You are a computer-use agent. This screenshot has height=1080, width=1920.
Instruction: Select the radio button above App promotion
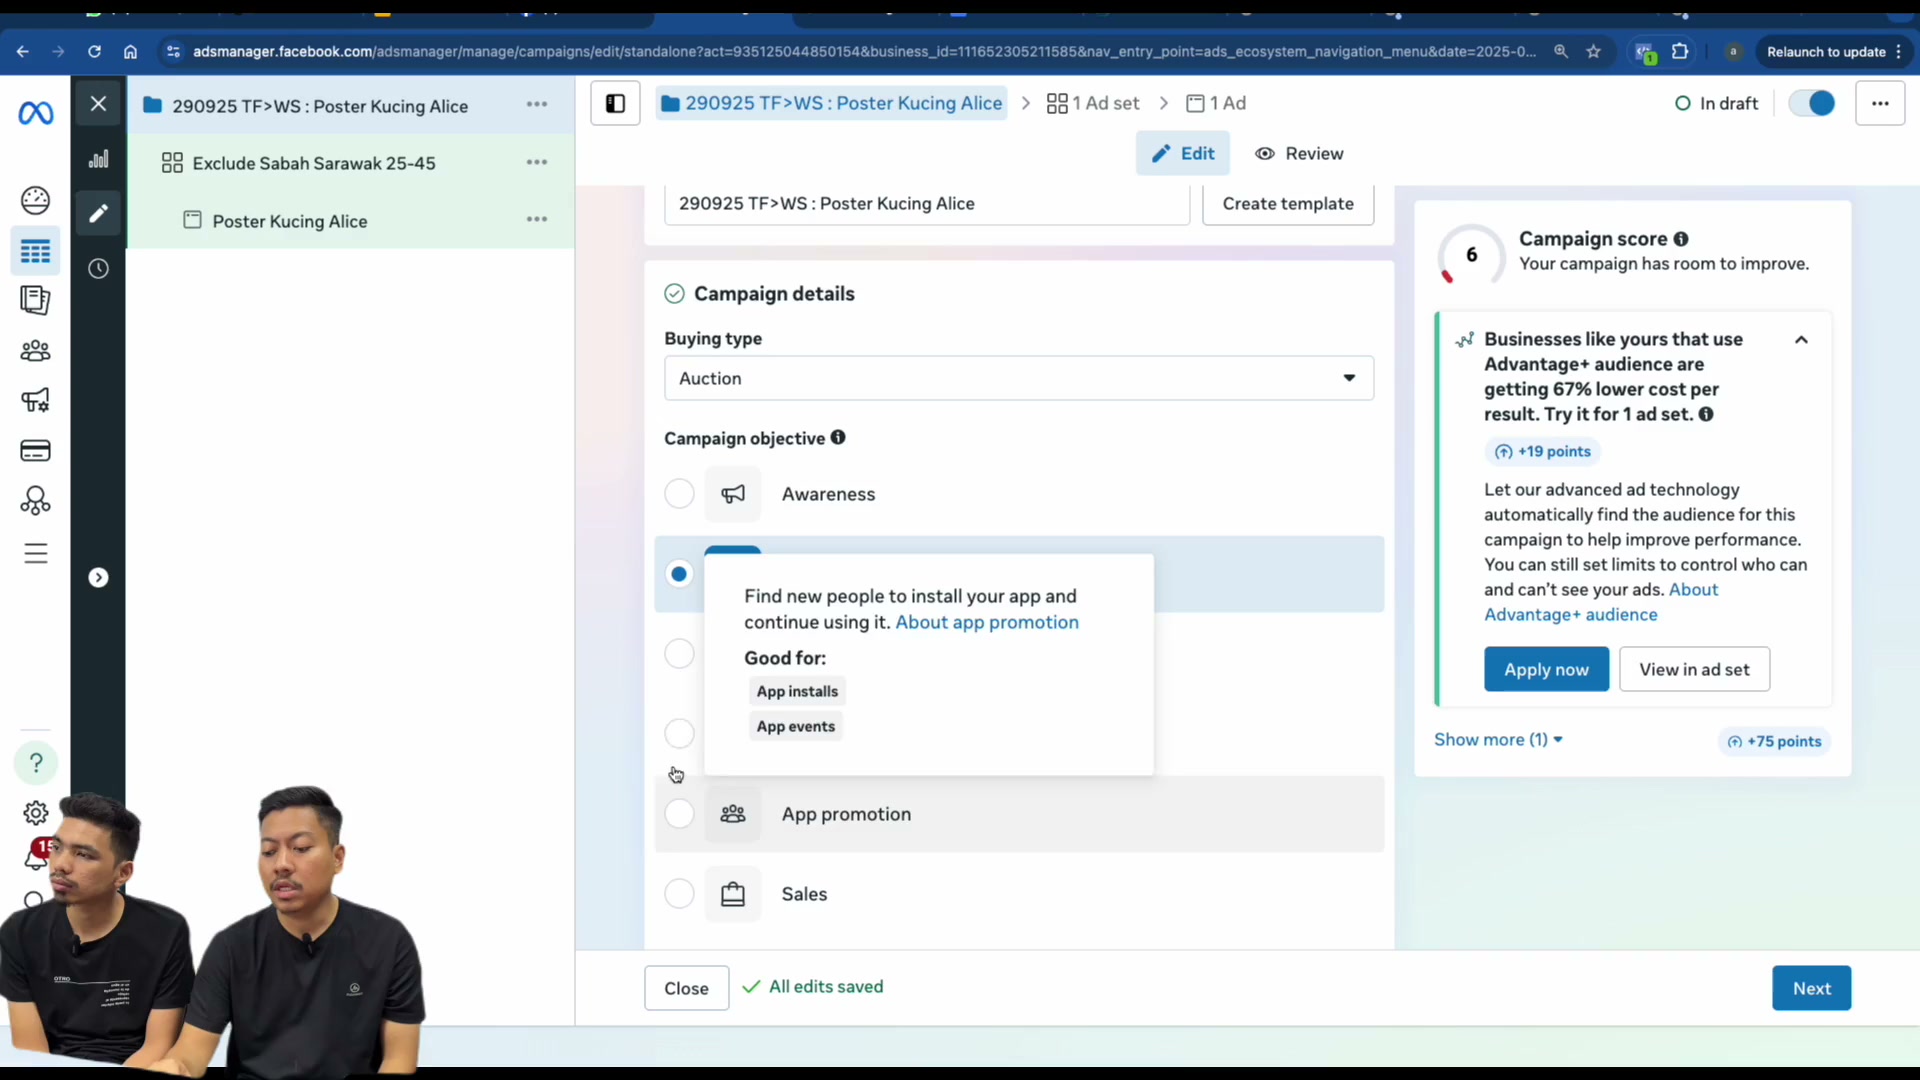[x=679, y=734]
